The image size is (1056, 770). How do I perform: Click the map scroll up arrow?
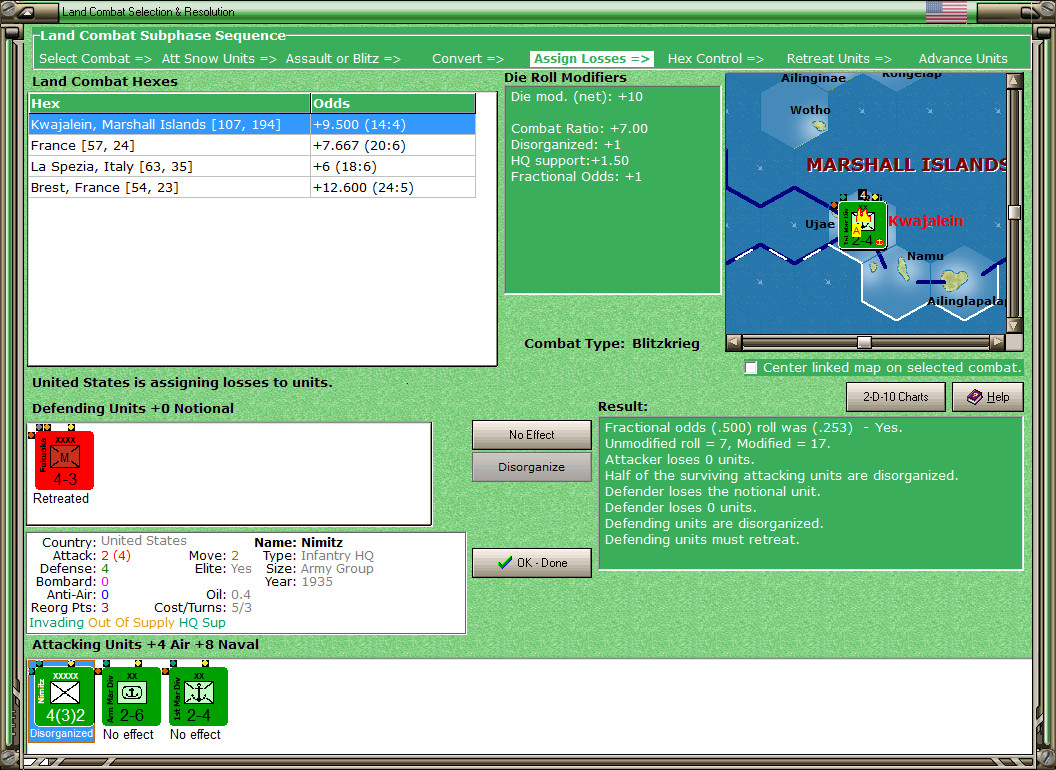coord(1014,81)
